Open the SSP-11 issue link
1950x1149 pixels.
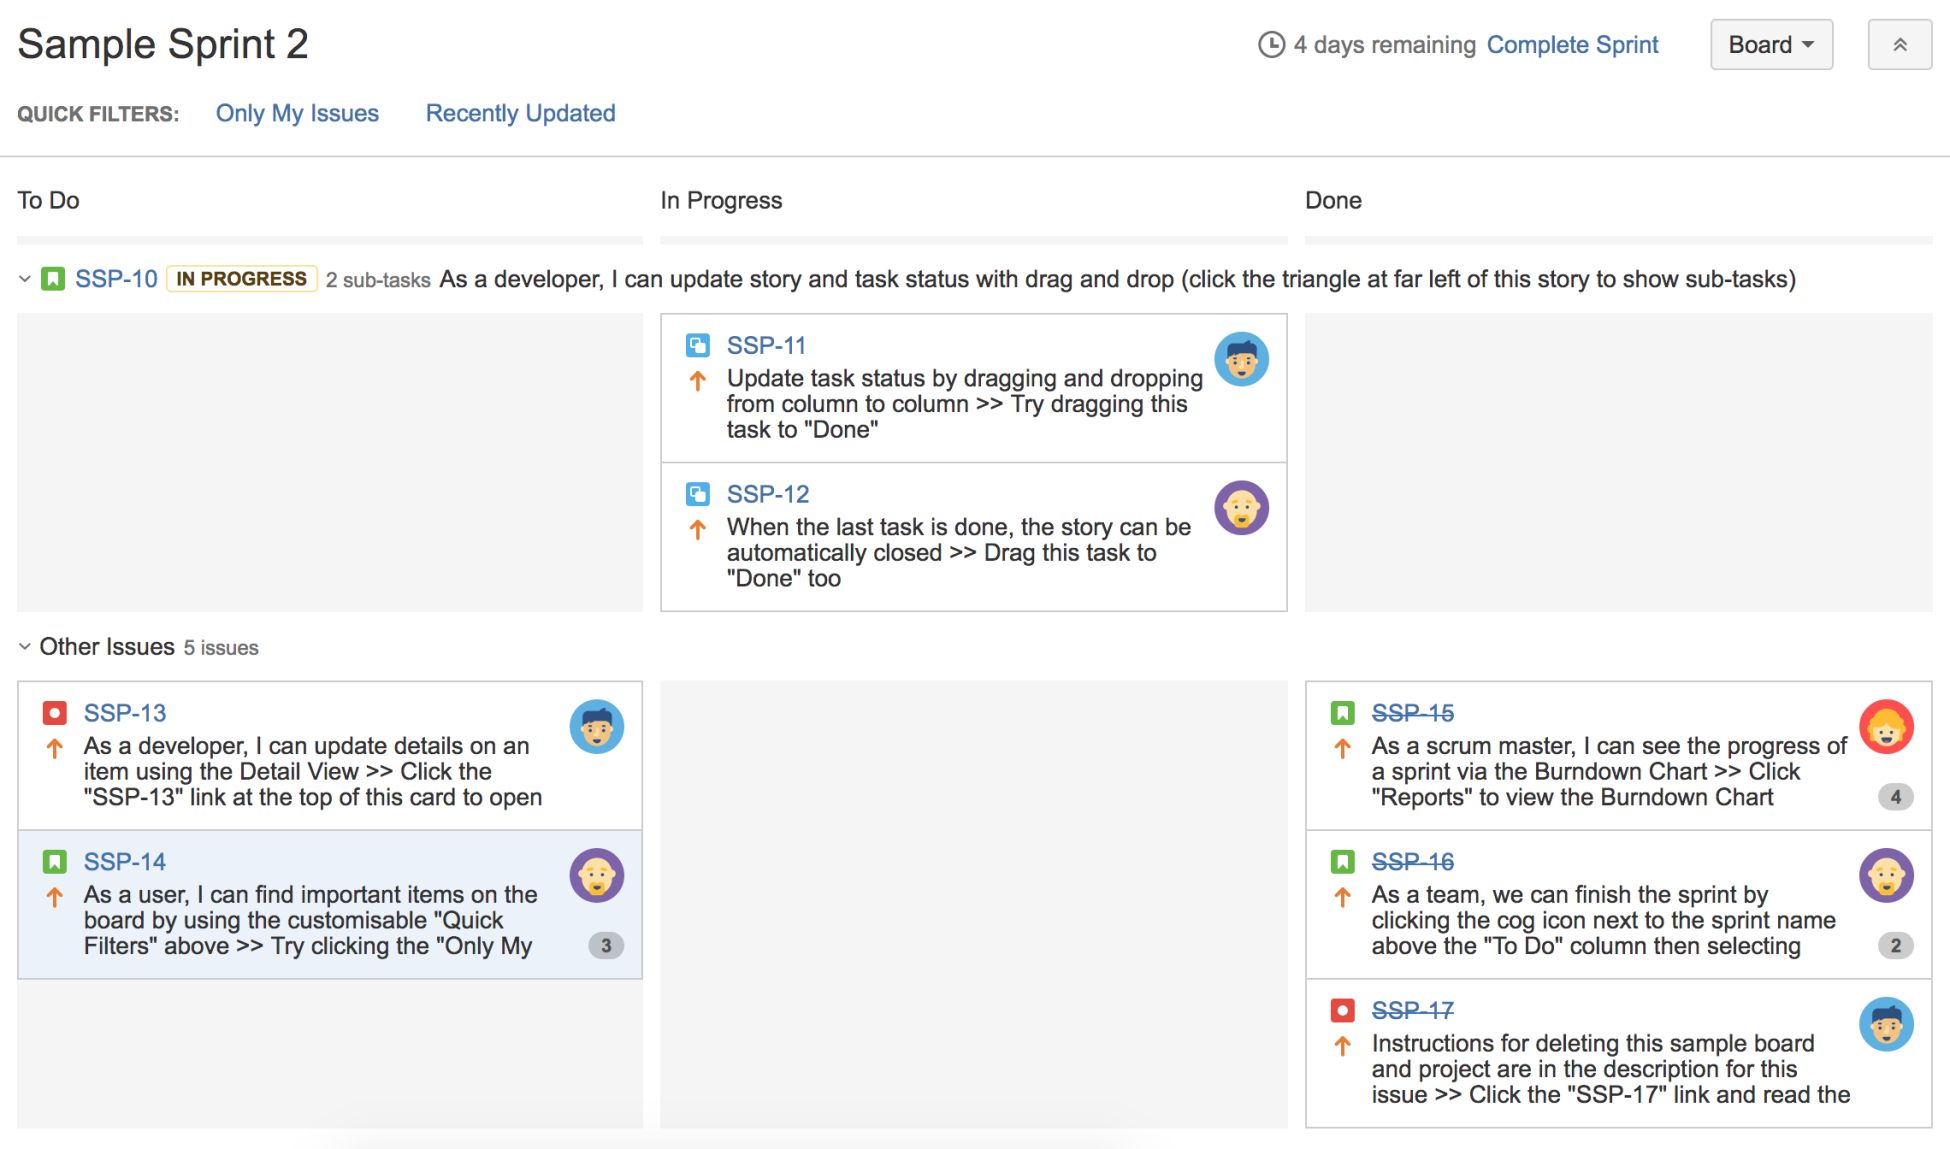point(766,345)
